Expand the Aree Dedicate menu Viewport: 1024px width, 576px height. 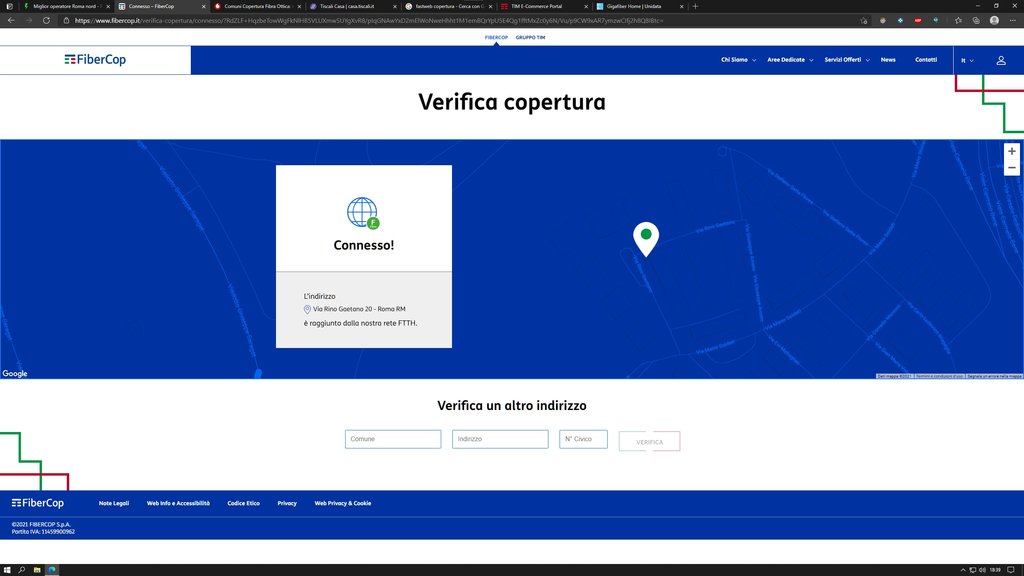(x=790, y=60)
